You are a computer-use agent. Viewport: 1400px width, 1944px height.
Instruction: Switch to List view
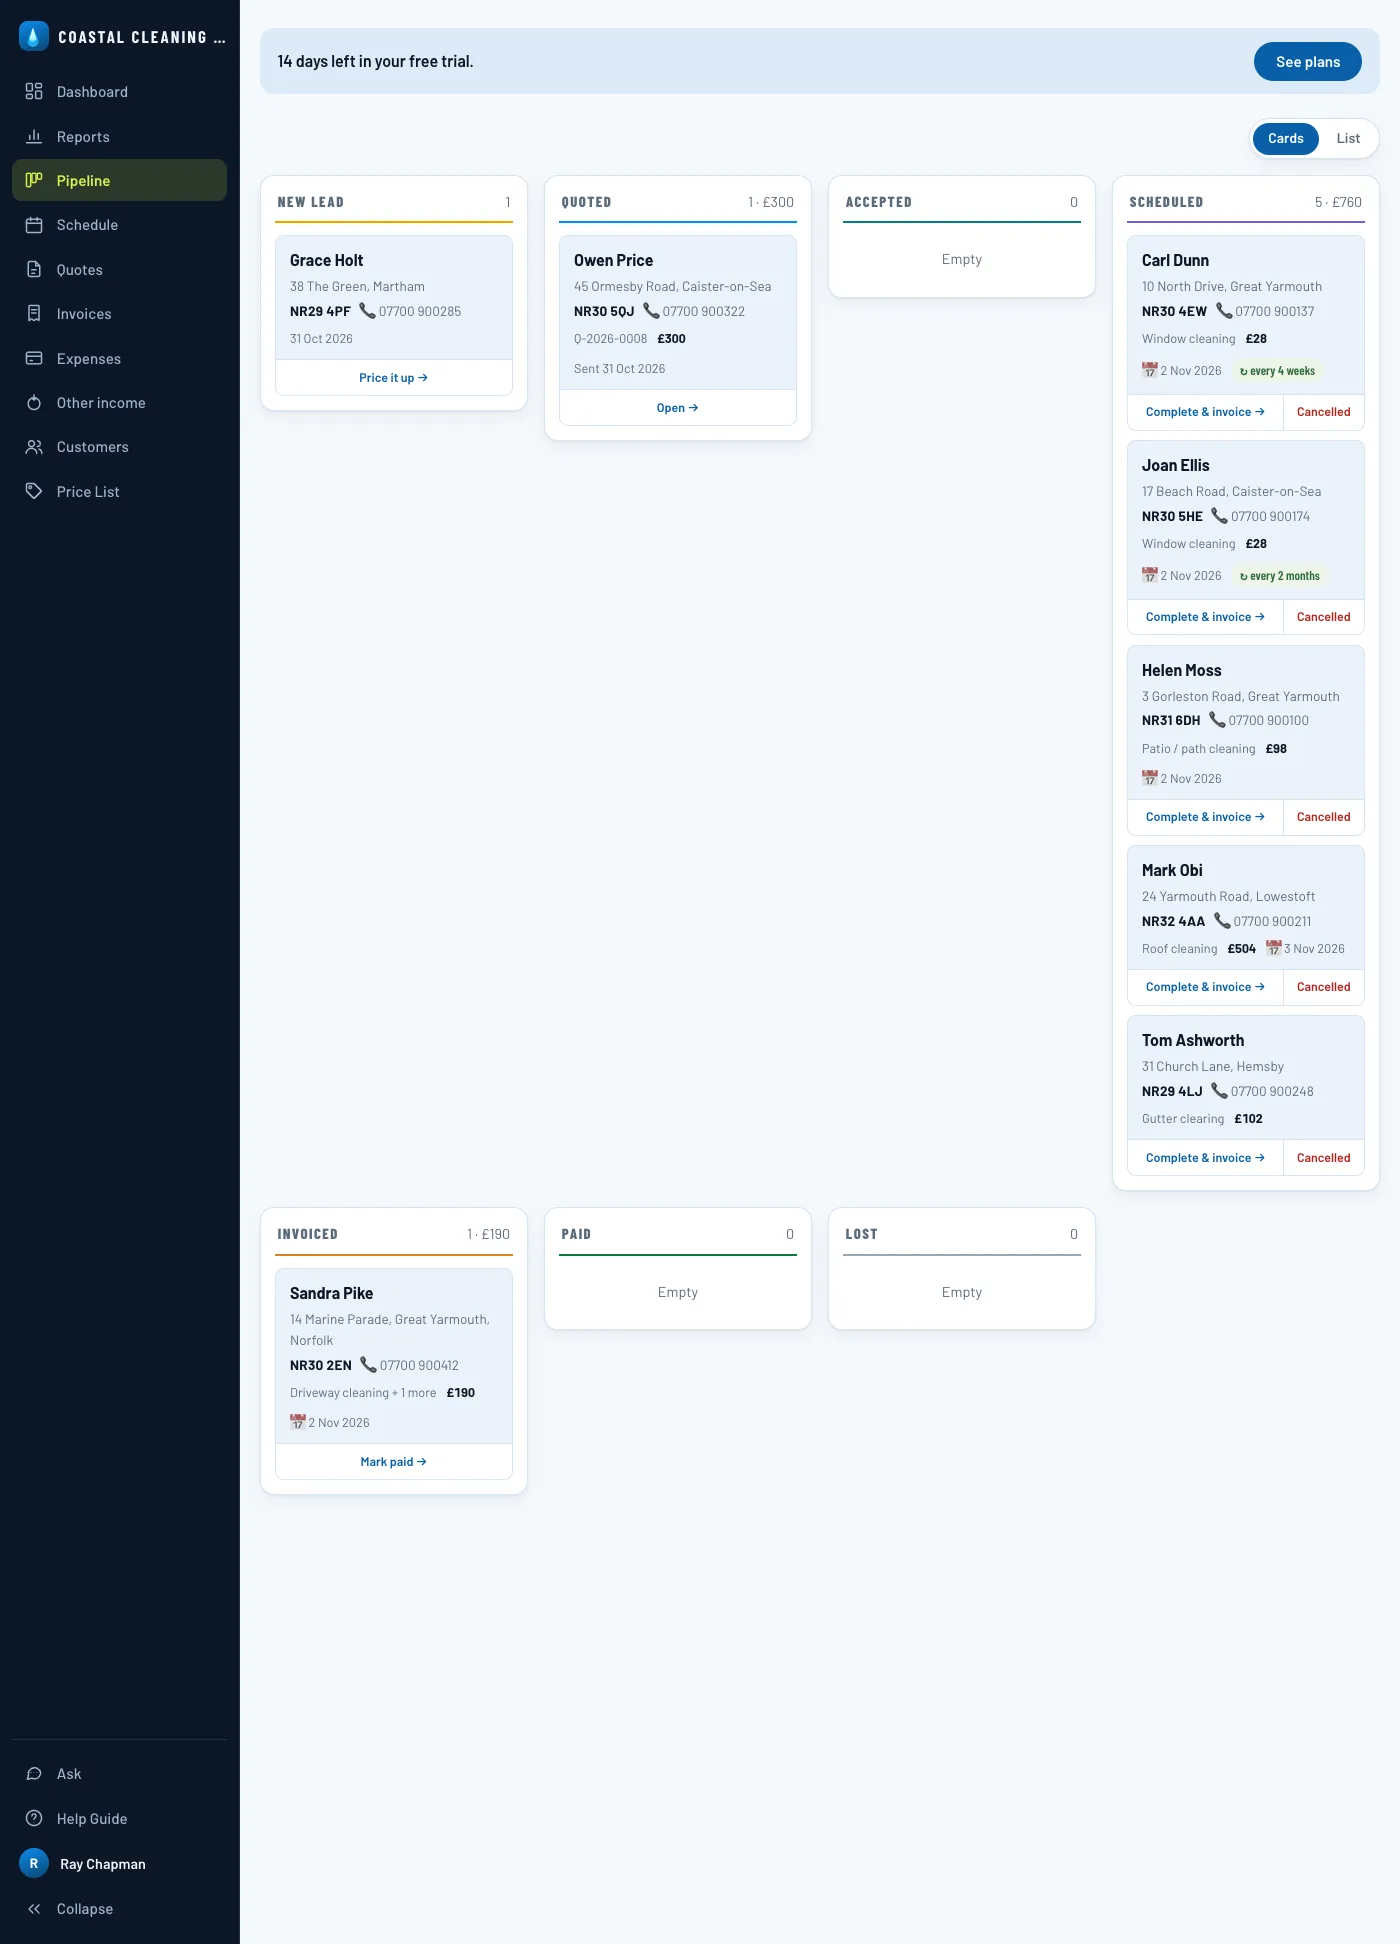pyautogui.click(x=1348, y=139)
